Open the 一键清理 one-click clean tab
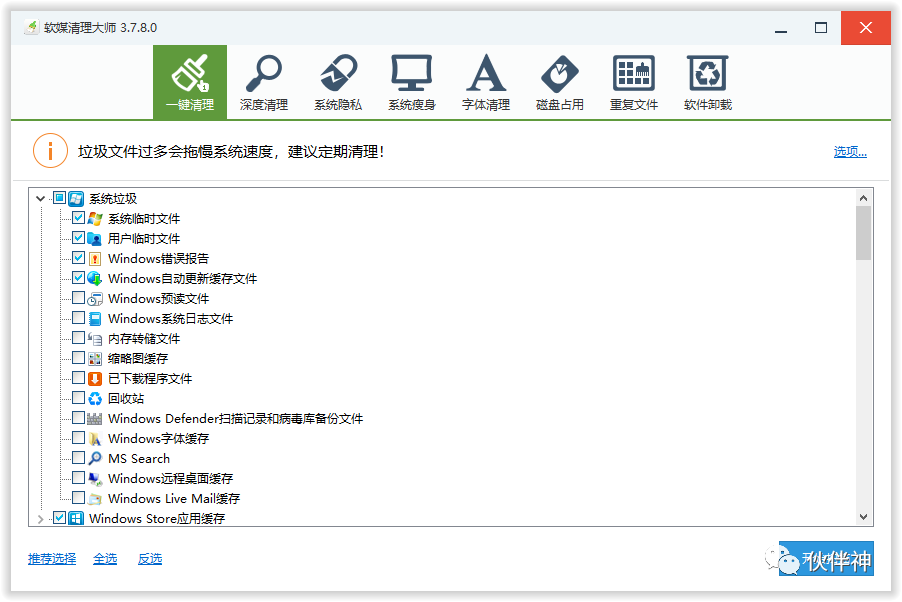Viewport: 902px width, 602px height. tap(190, 82)
